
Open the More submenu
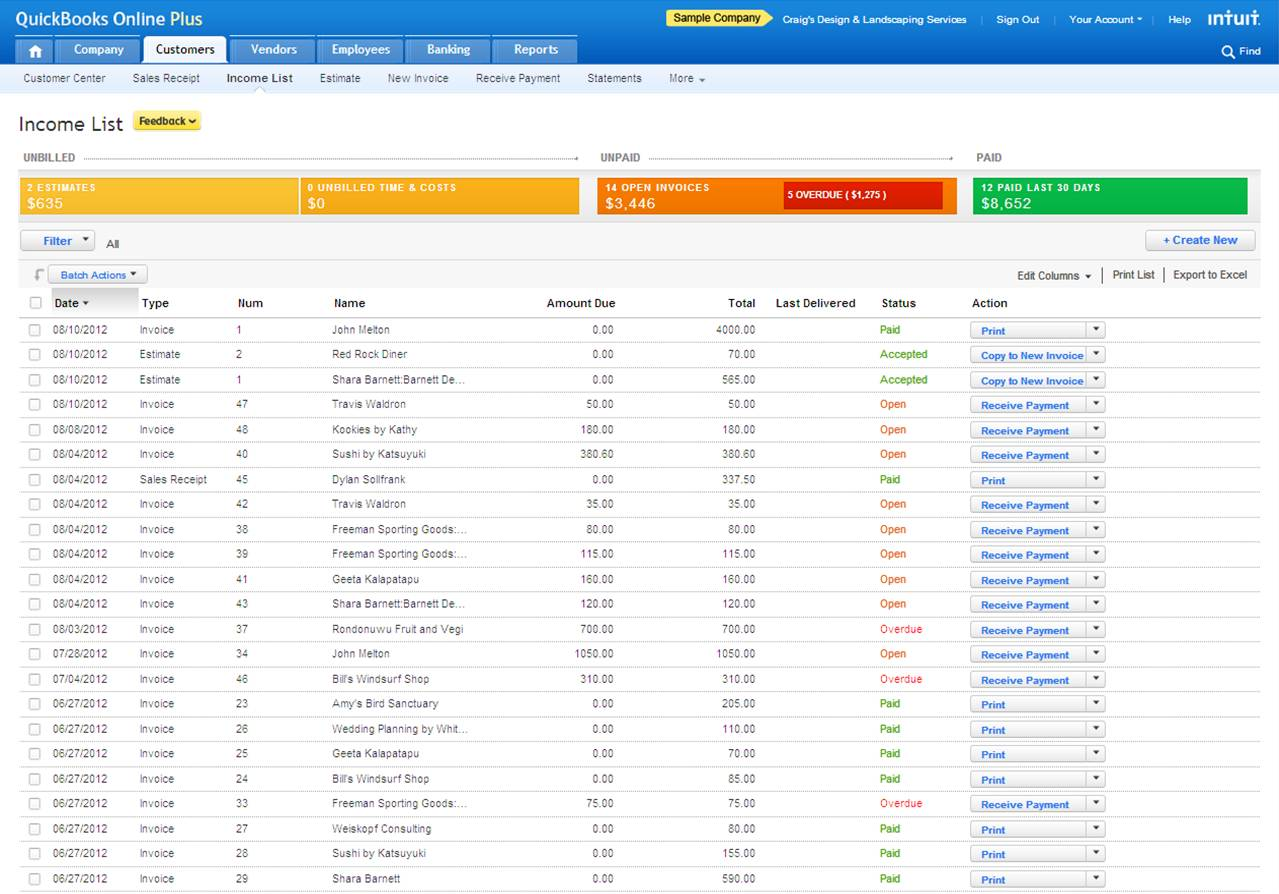pyautogui.click(x=687, y=78)
